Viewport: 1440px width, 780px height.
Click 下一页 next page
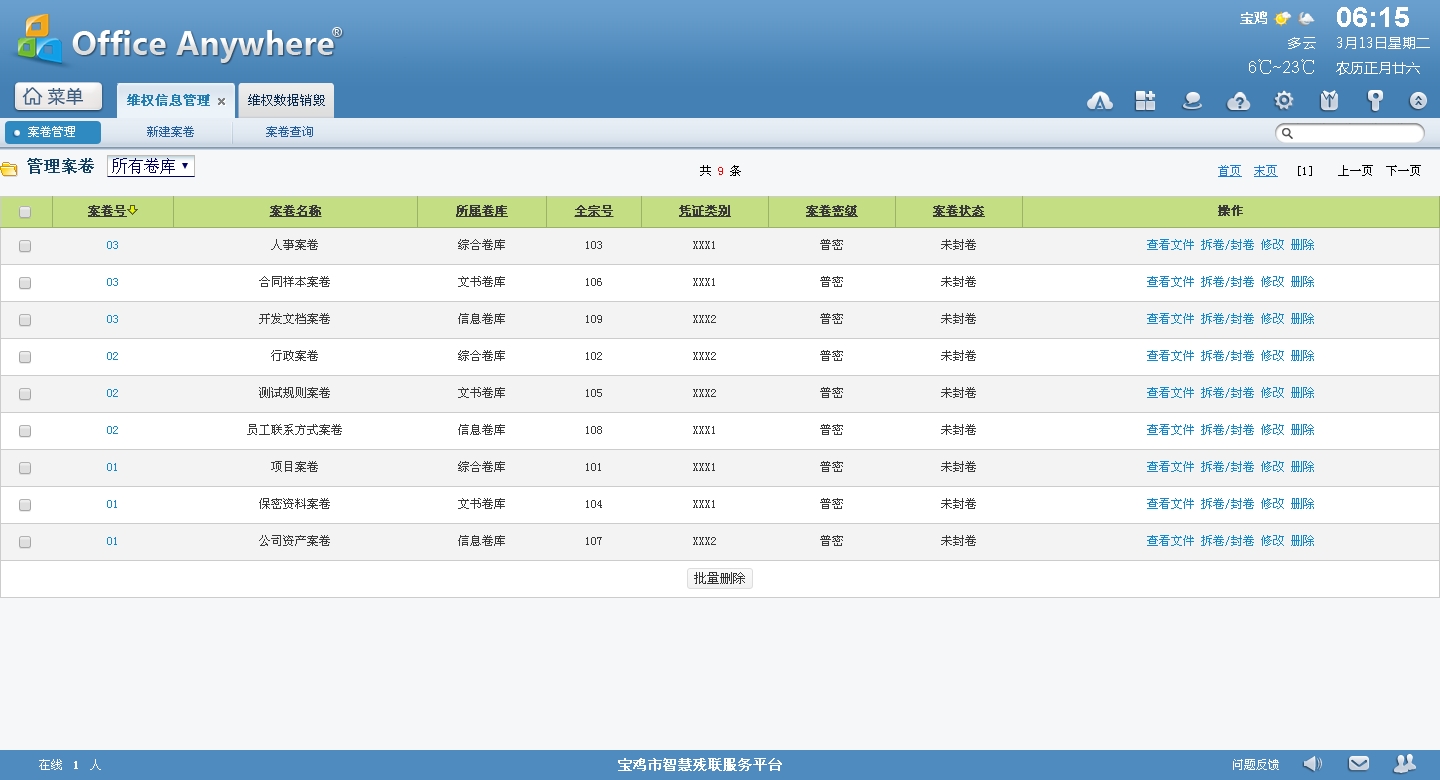point(1403,171)
